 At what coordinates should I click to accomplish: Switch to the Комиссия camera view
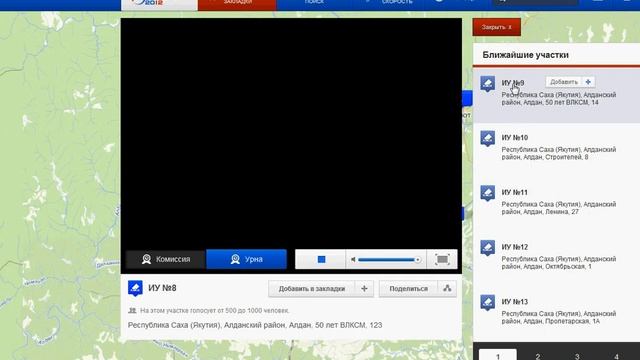click(165, 259)
